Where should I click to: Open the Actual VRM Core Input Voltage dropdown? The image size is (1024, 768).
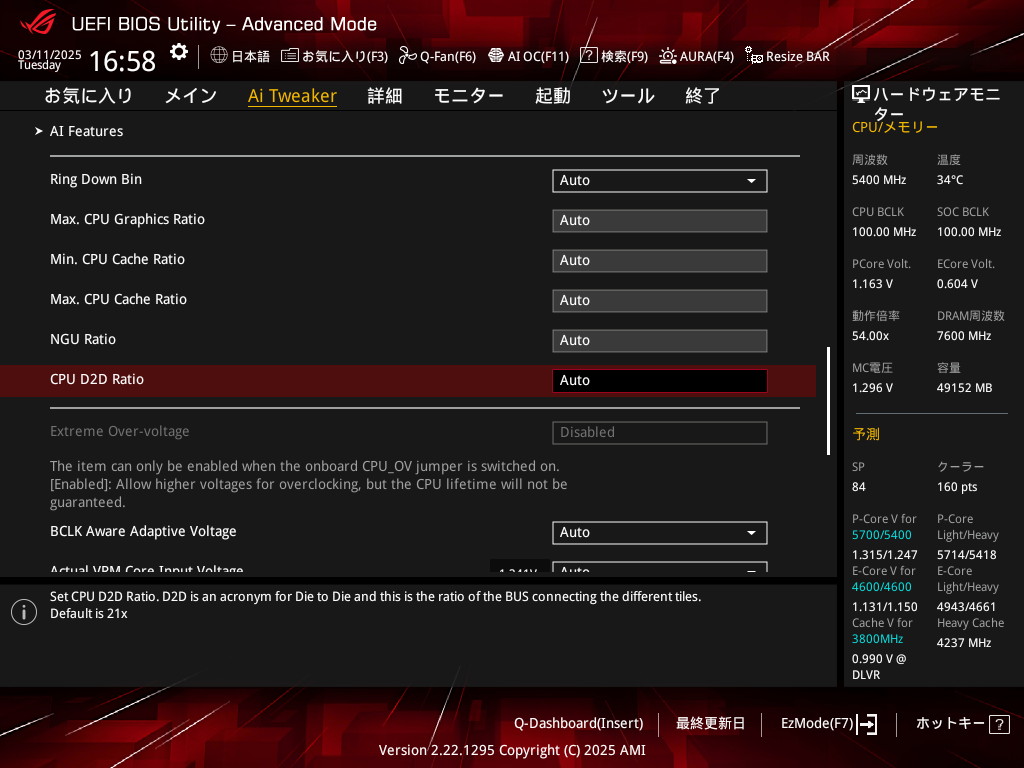point(660,567)
